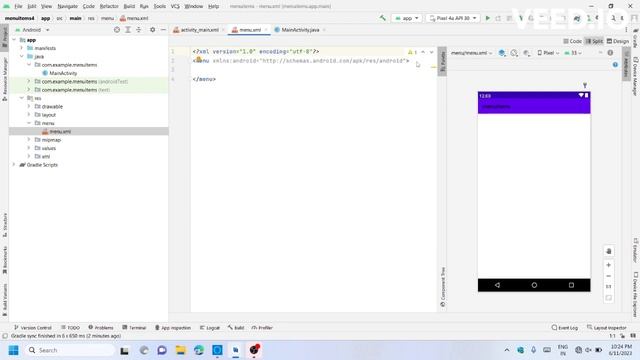Screen dimensions: 640x360
Task: Click the editor warning indicator icon
Action: [x=412, y=52]
